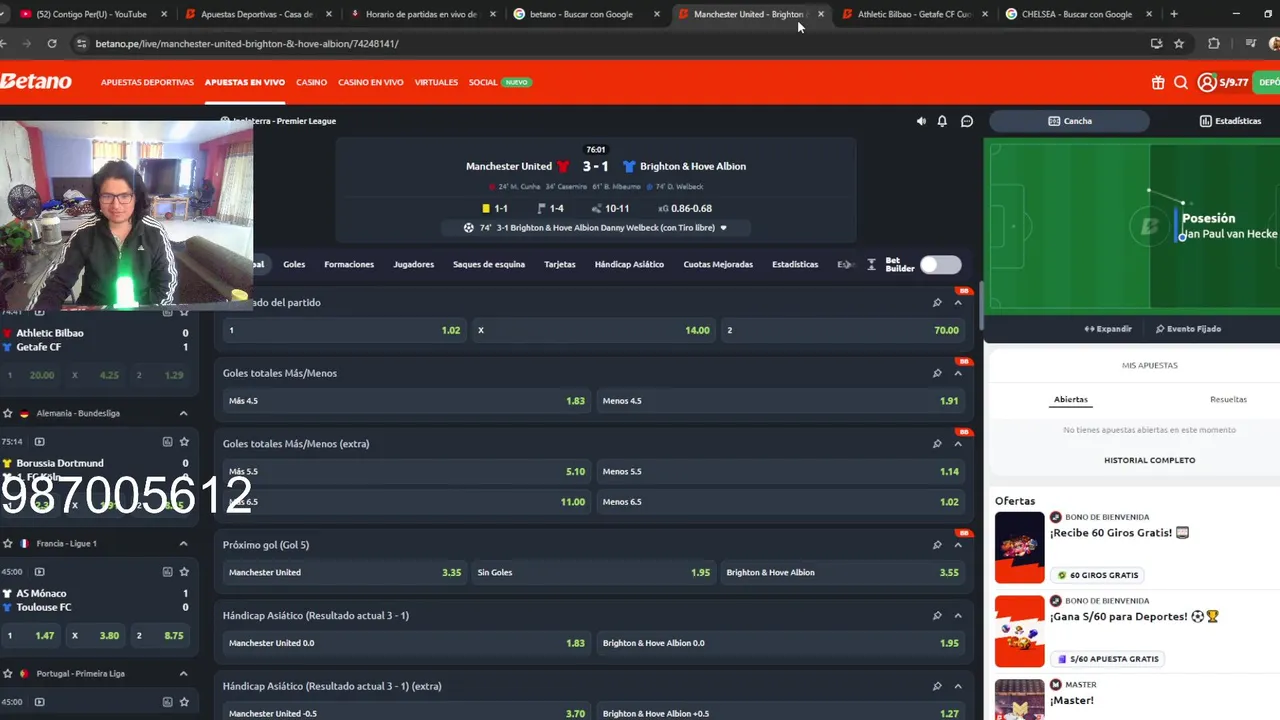The height and width of the screenshot is (720, 1280).
Task: Open the user account profile icon
Action: [x=1207, y=83]
